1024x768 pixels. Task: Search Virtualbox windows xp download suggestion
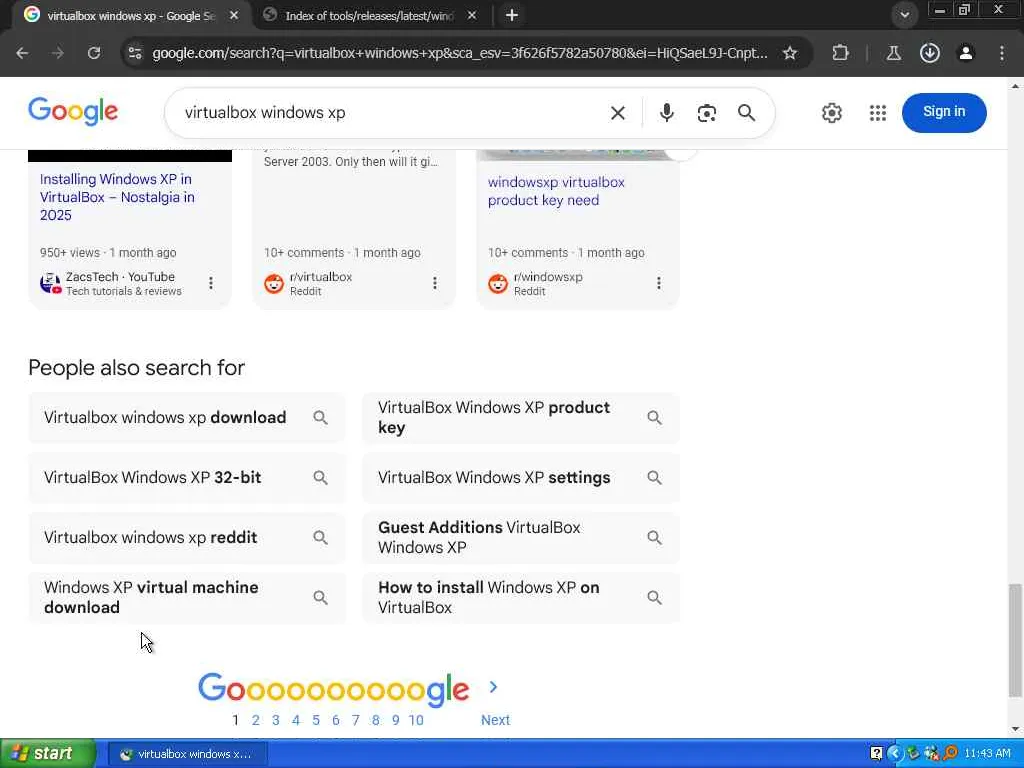187,417
